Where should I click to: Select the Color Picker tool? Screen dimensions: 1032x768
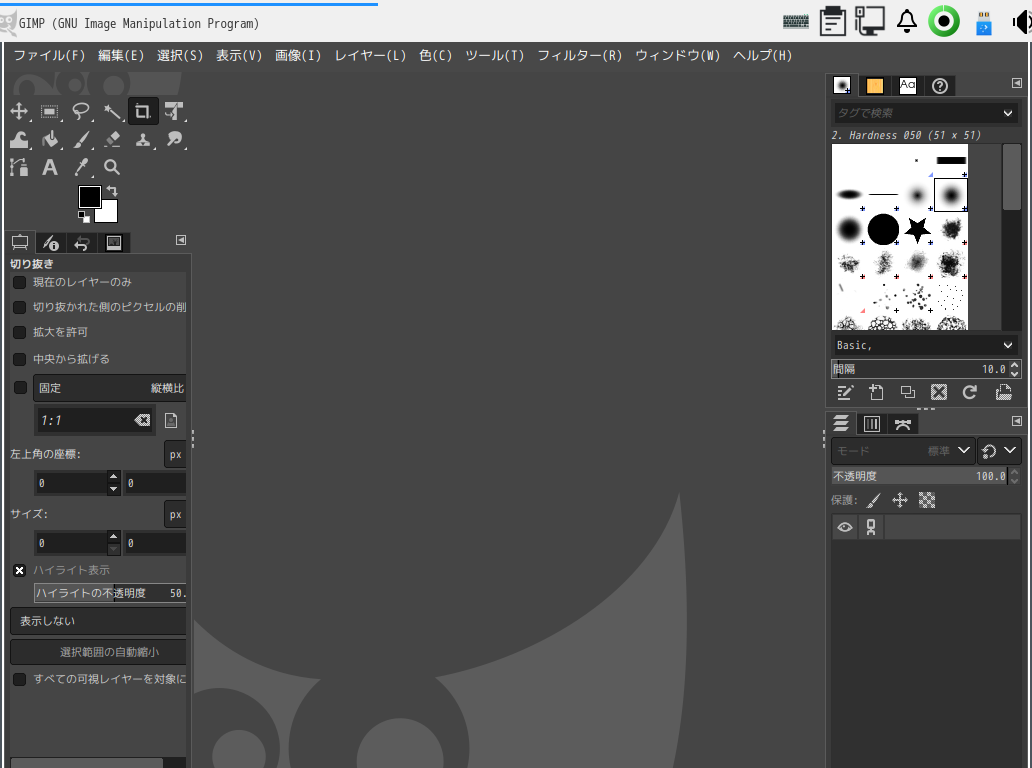tap(80, 167)
